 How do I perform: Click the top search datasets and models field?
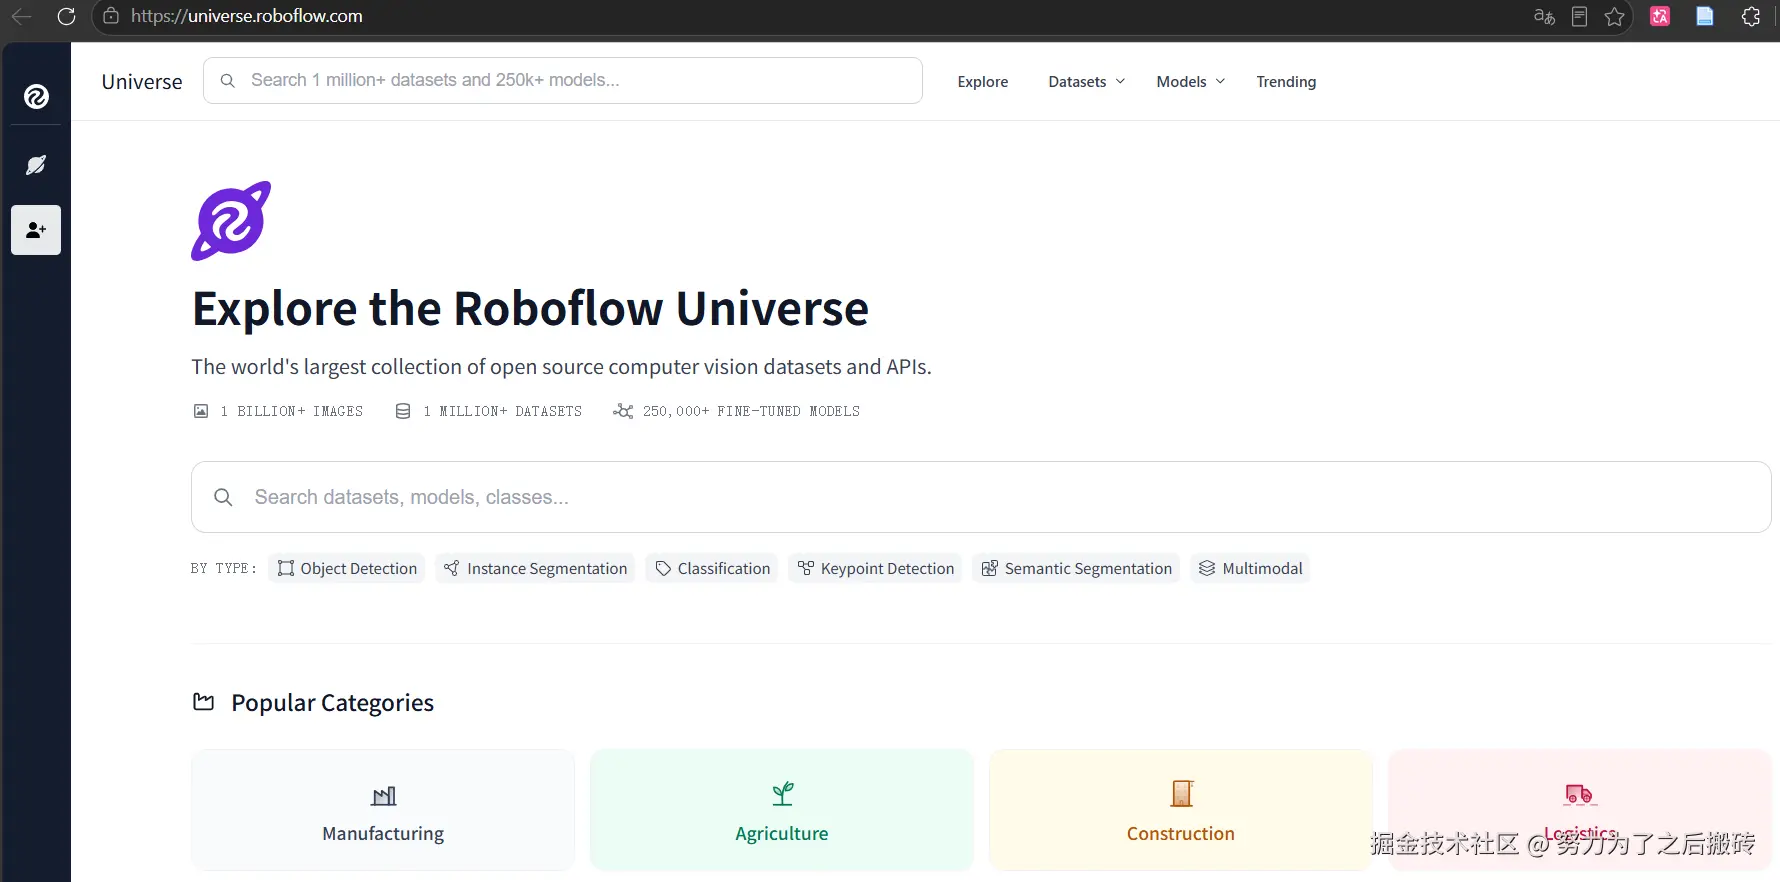(563, 80)
